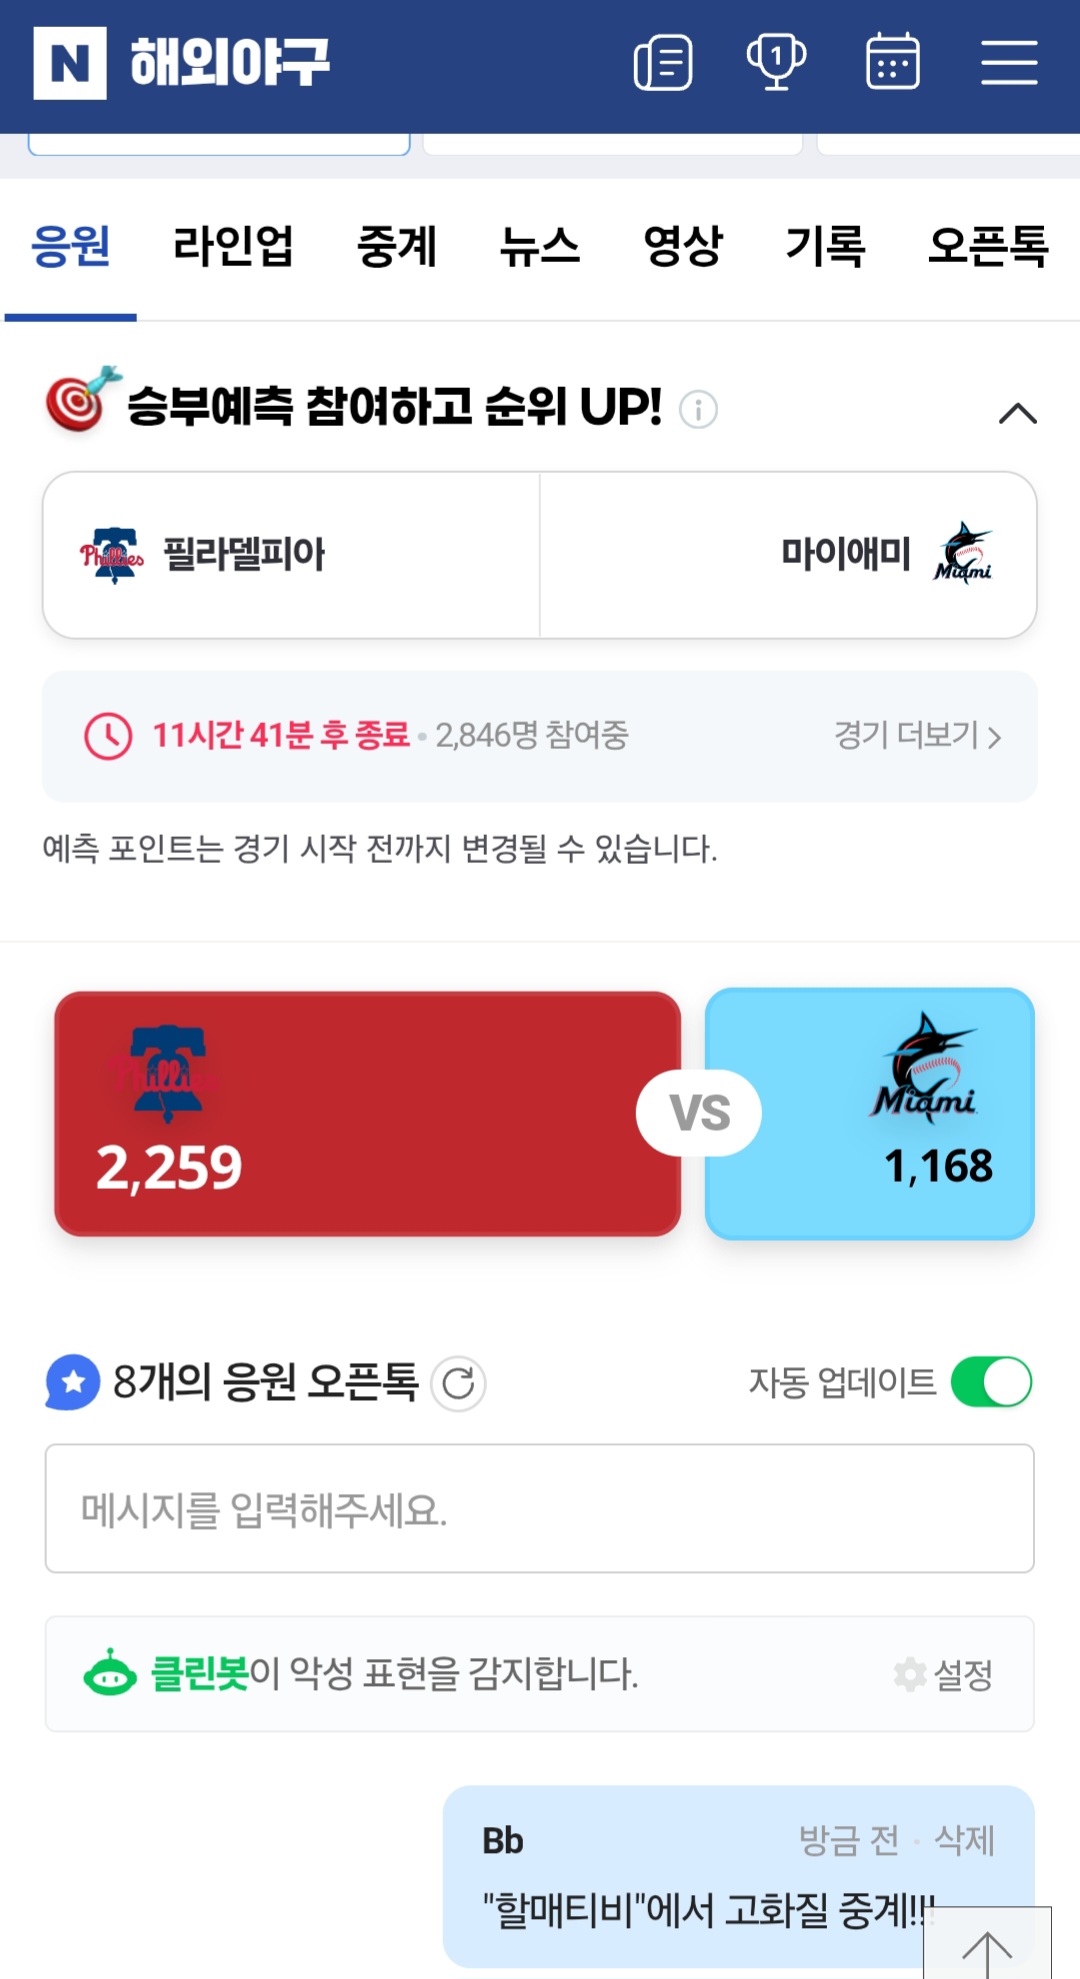Refresh the 응원 오픈톡 messages
The image size is (1080, 1979).
(x=458, y=1384)
